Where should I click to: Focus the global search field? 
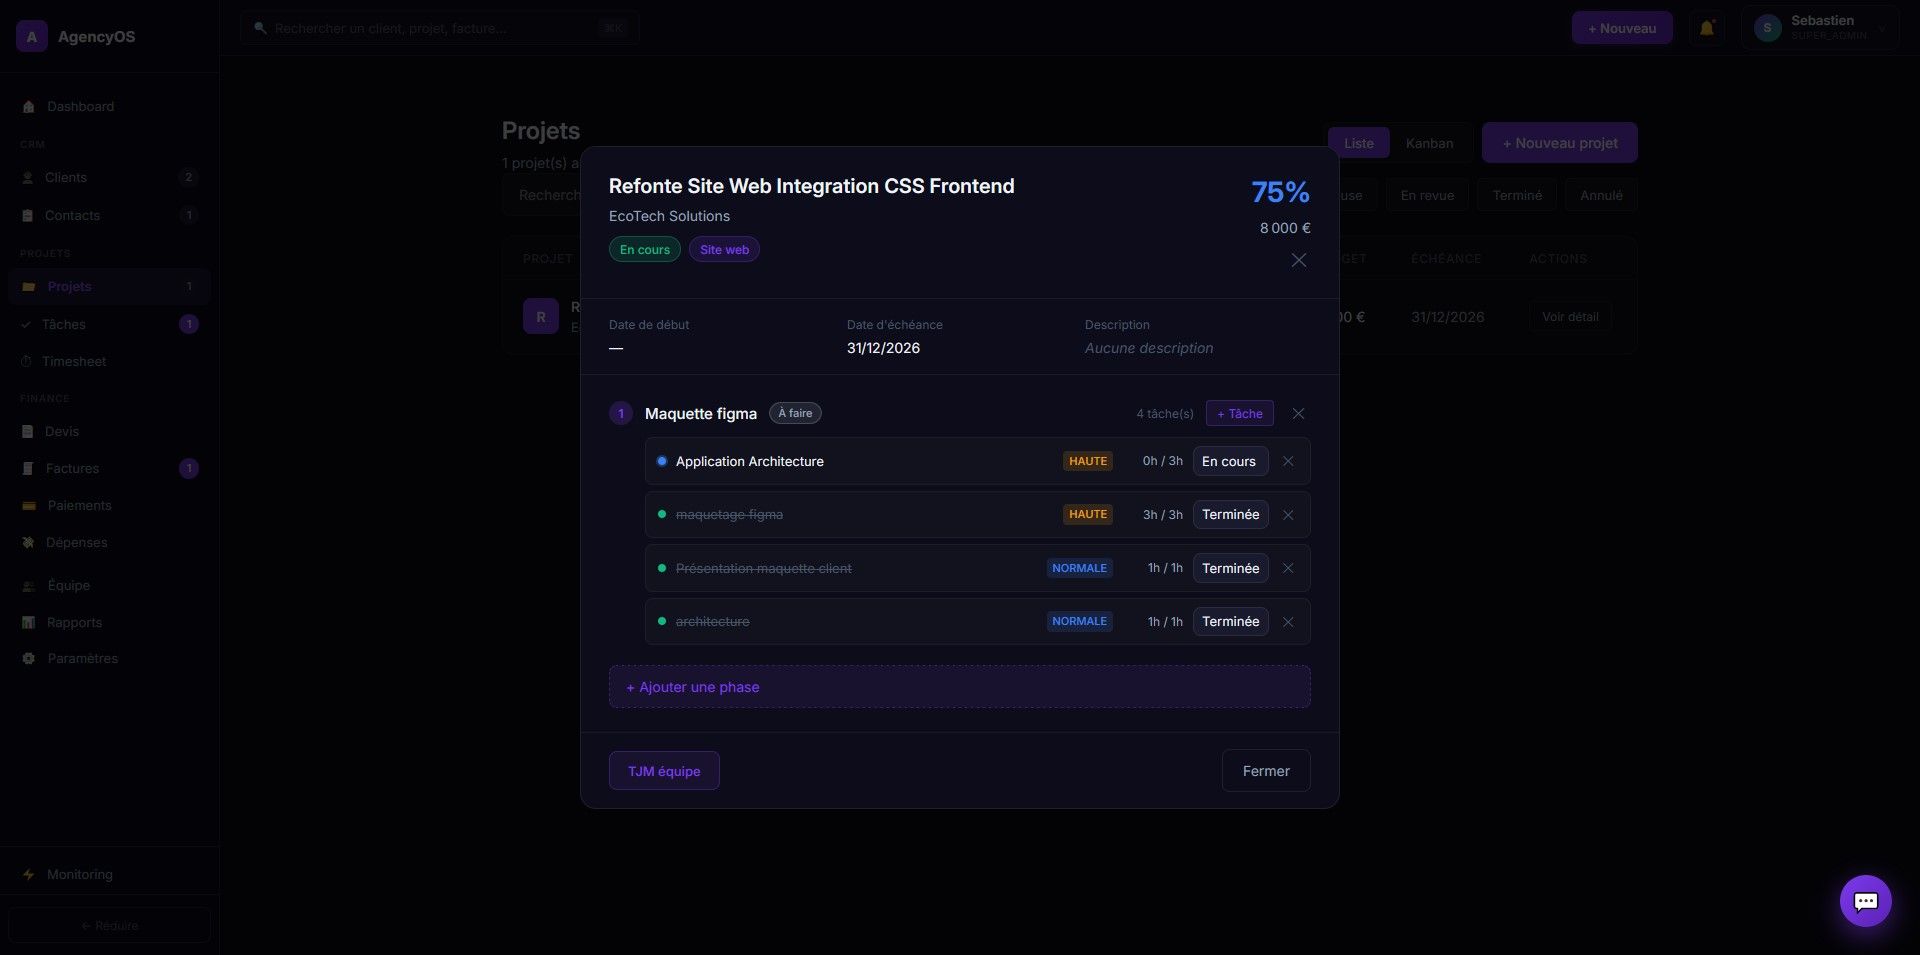tap(440, 28)
